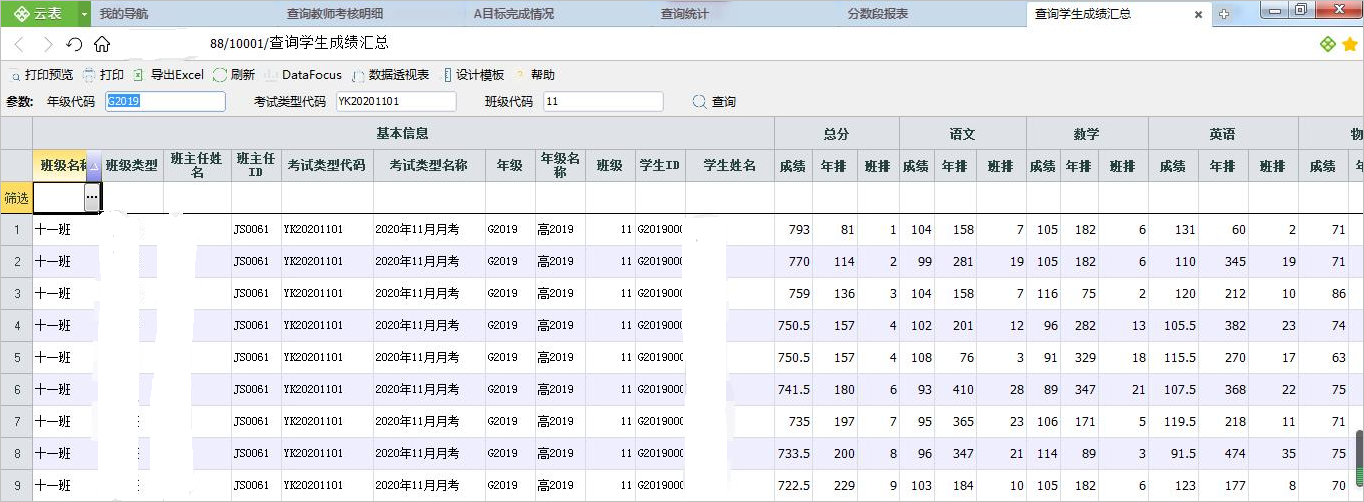Open the dropdown arrow next to 云表
This screenshot has height=502, width=1364.
click(83, 14)
